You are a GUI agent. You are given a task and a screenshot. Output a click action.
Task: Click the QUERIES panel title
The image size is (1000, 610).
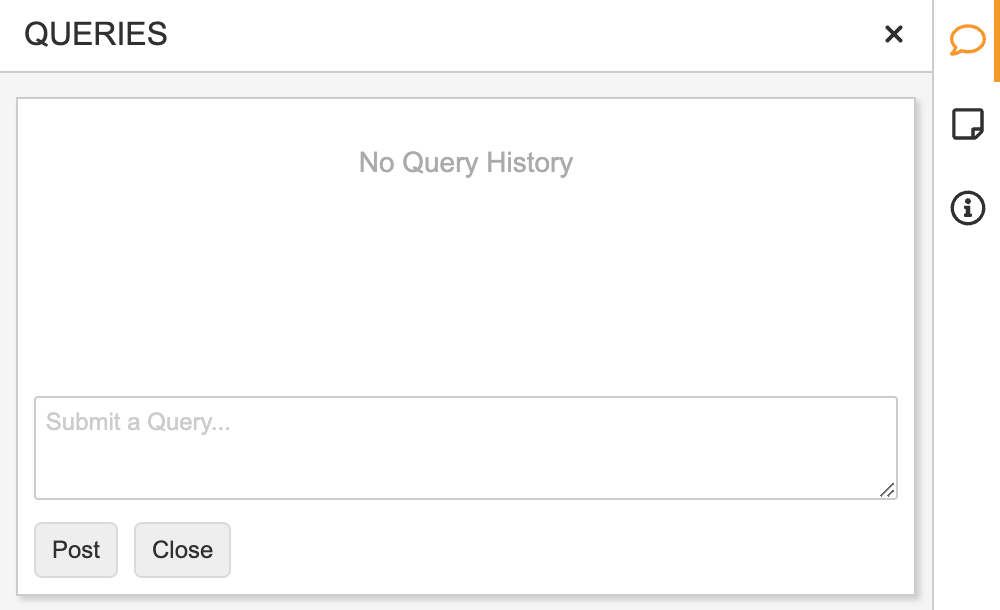96,35
